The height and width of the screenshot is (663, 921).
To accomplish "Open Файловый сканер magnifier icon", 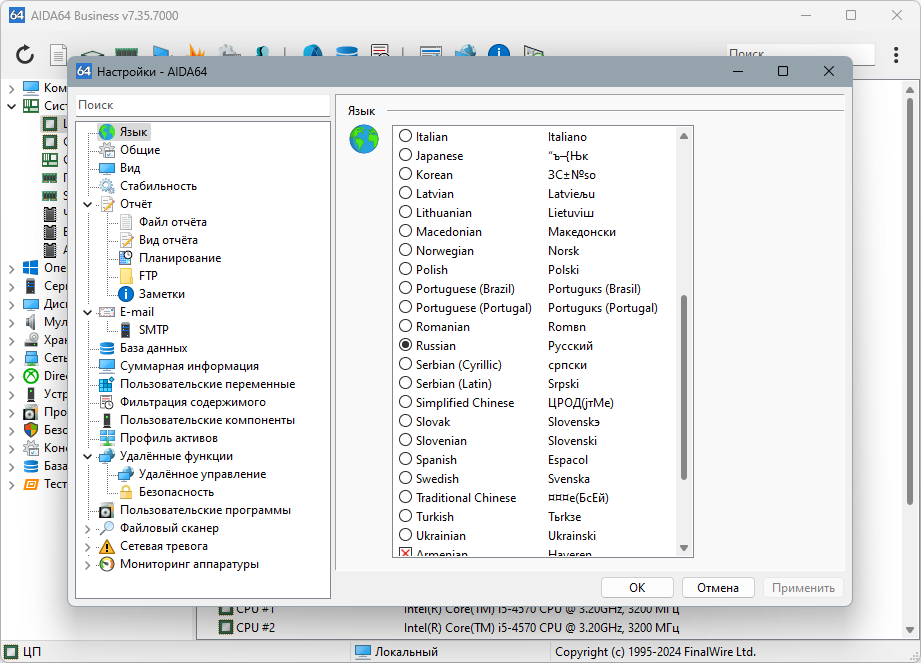I will [107, 529].
